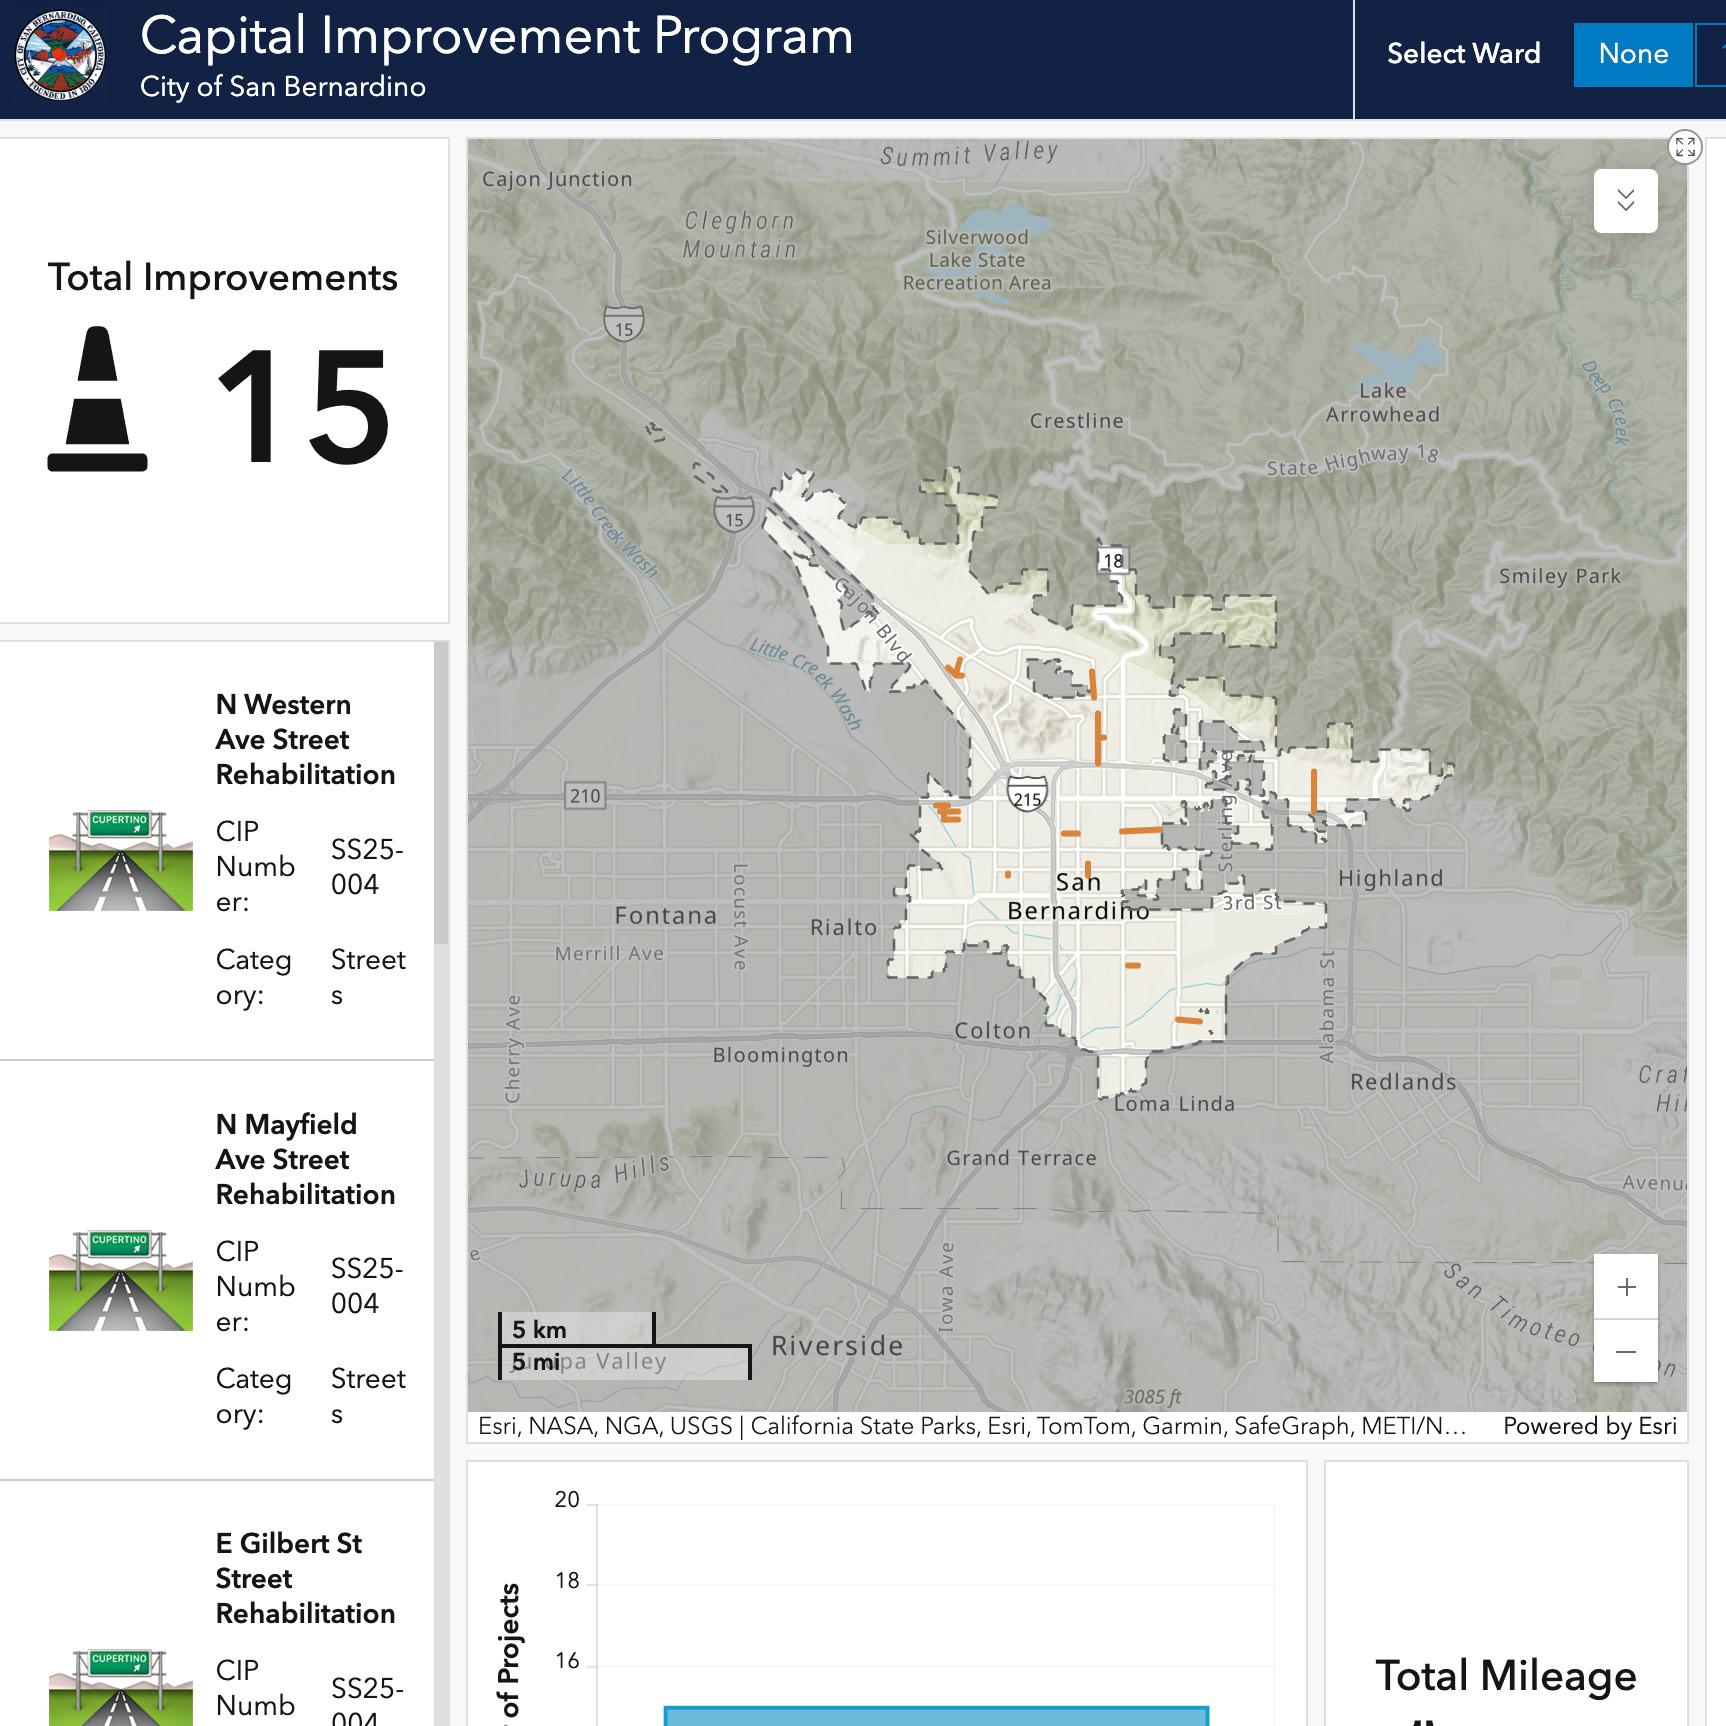Screen dimensions: 1726x1726
Task: Click the Lake Arrowhead label on the map
Action: [x=1383, y=403]
